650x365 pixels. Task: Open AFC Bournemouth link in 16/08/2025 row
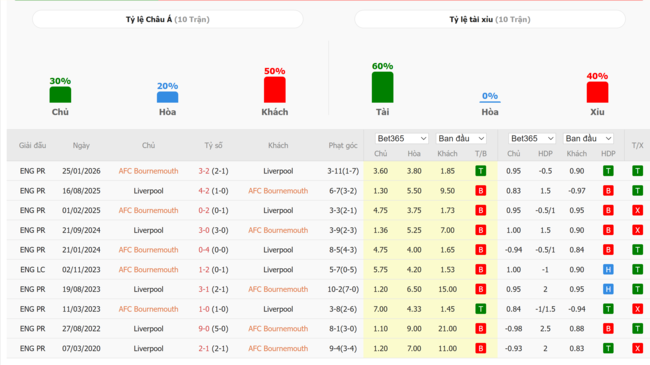tap(278, 191)
